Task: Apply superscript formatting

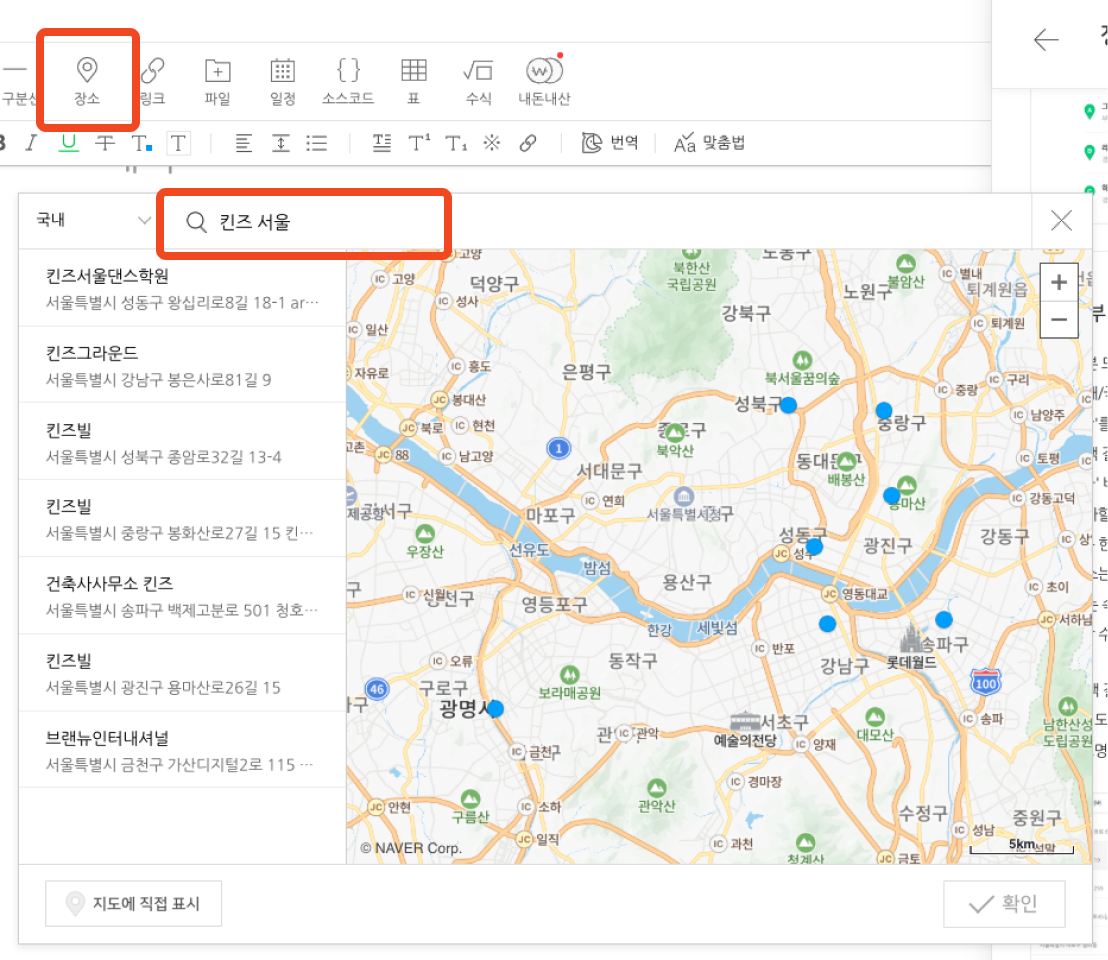Action: point(419,143)
